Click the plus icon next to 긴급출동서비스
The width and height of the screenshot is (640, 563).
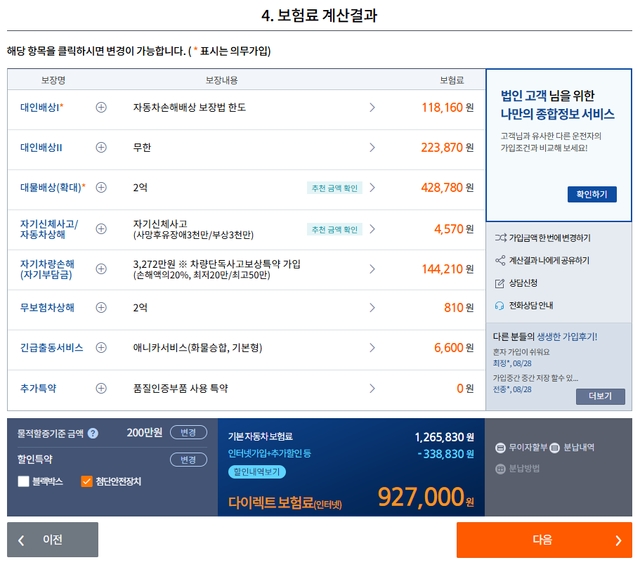coord(101,347)
